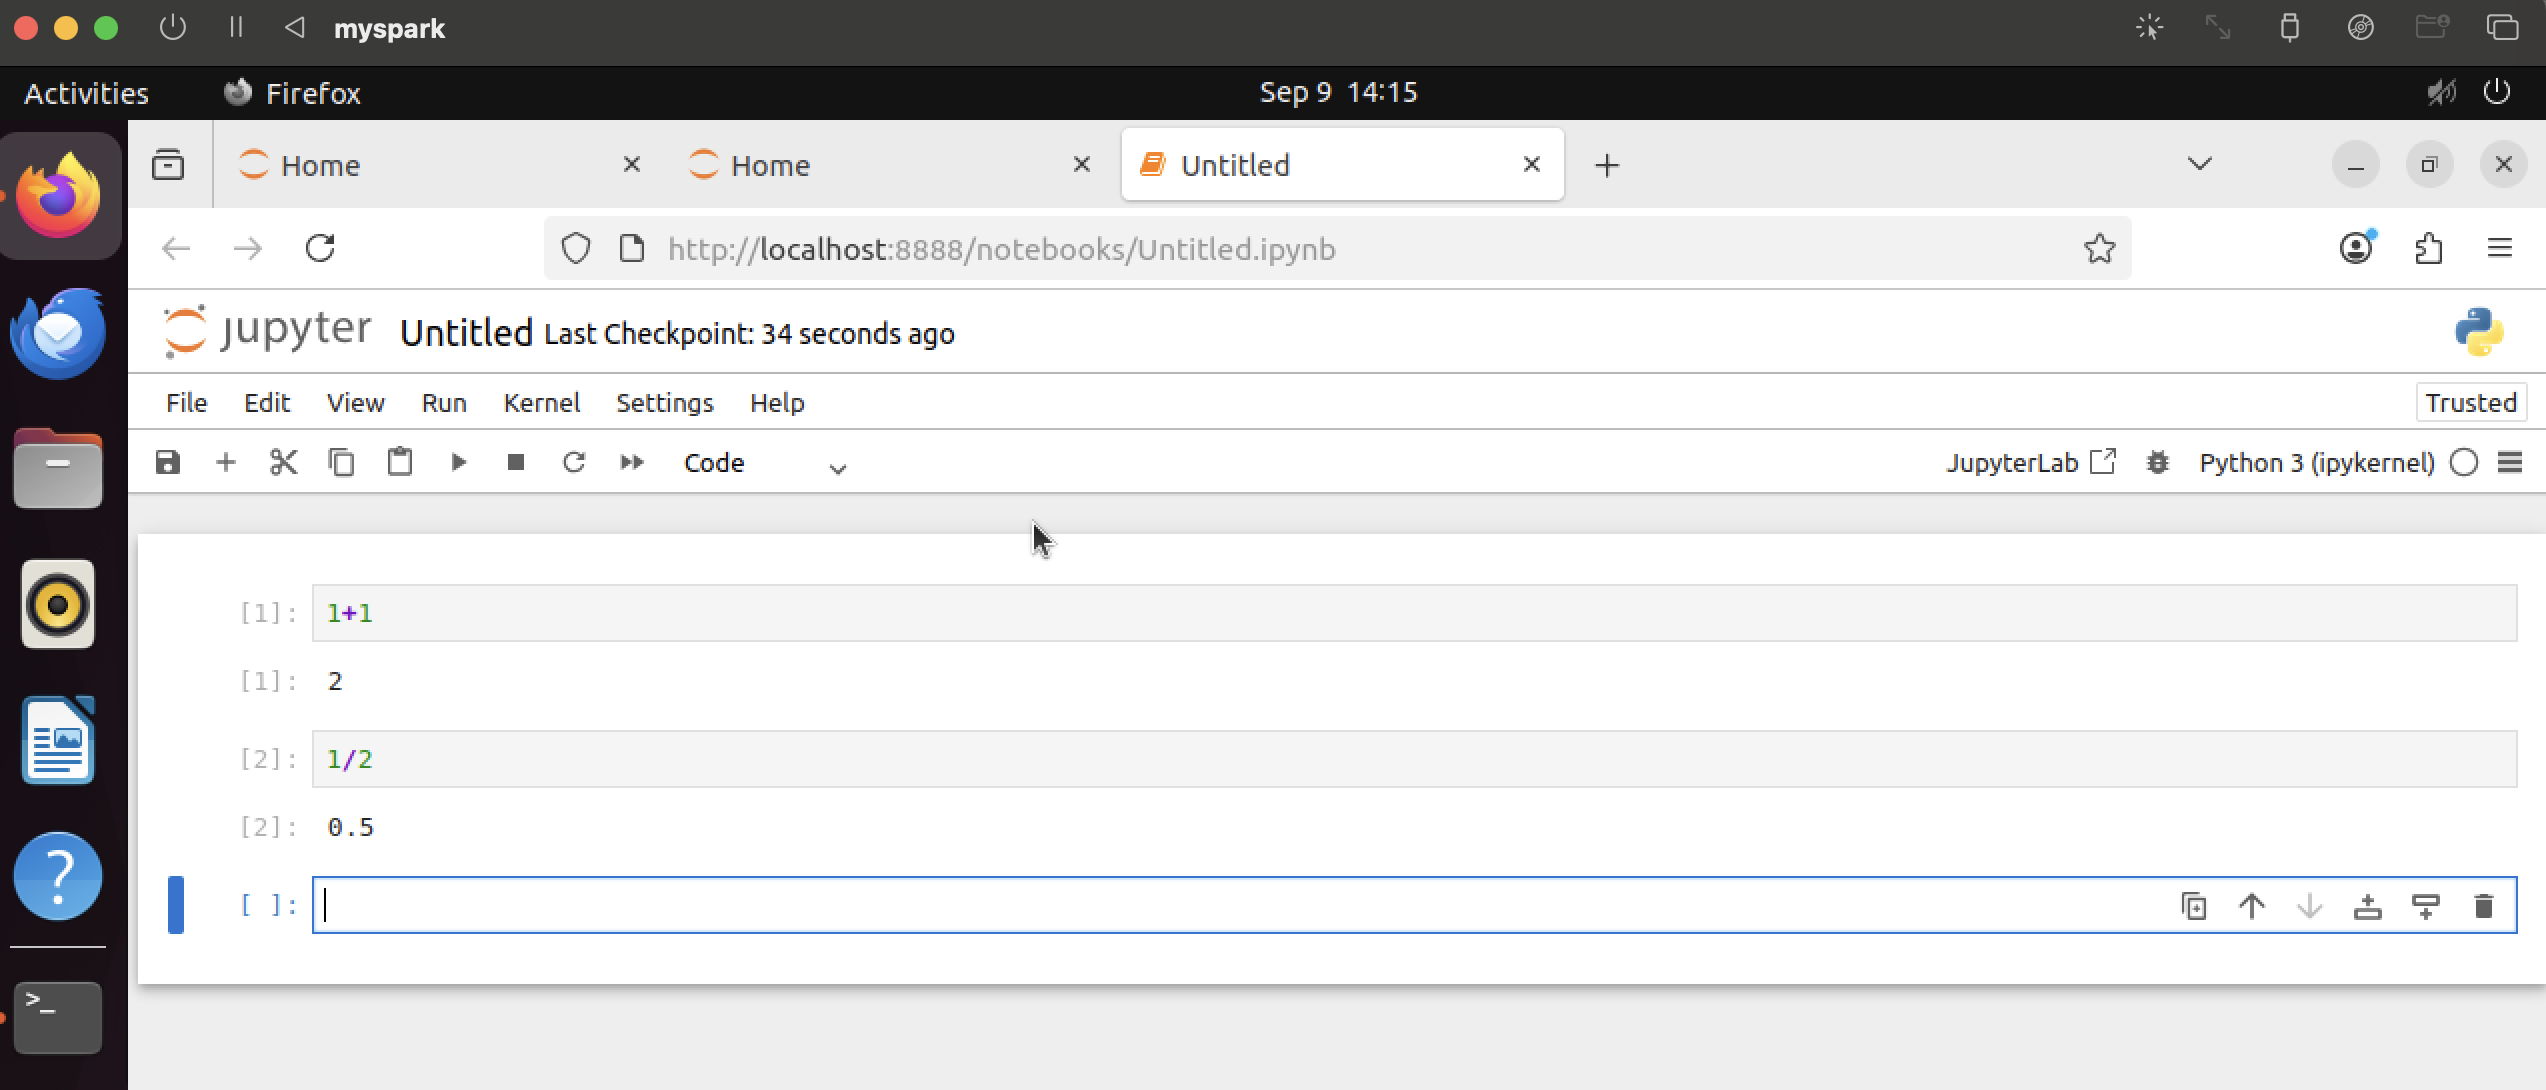This screenshot has width=2546, height=1090.
Task: Expand the Firefox list all tabs chevron
Action: [x=2199, y=164]
